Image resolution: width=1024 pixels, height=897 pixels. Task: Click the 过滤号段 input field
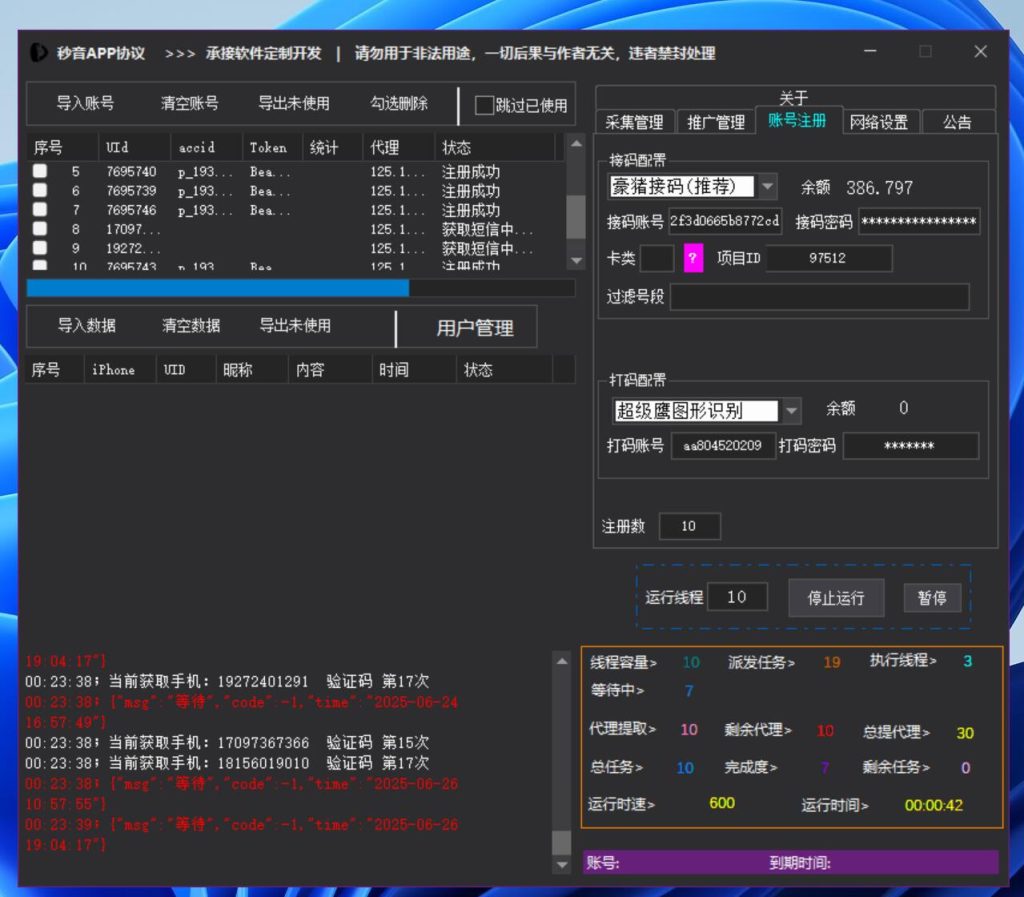(x=819, y=297)
